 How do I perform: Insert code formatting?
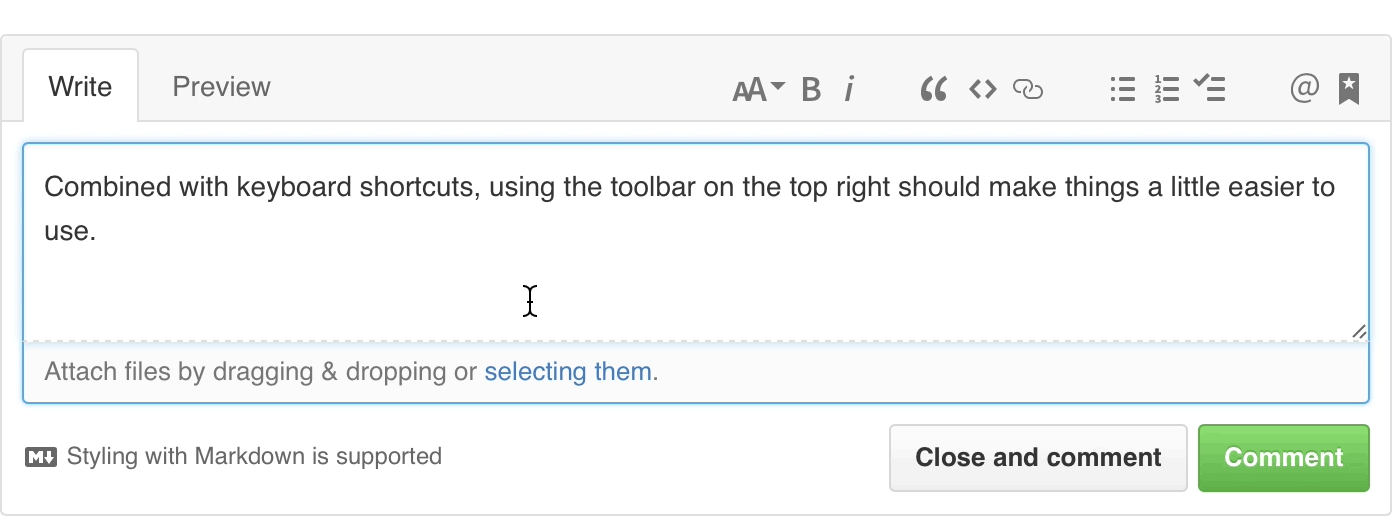click(982, 90)
